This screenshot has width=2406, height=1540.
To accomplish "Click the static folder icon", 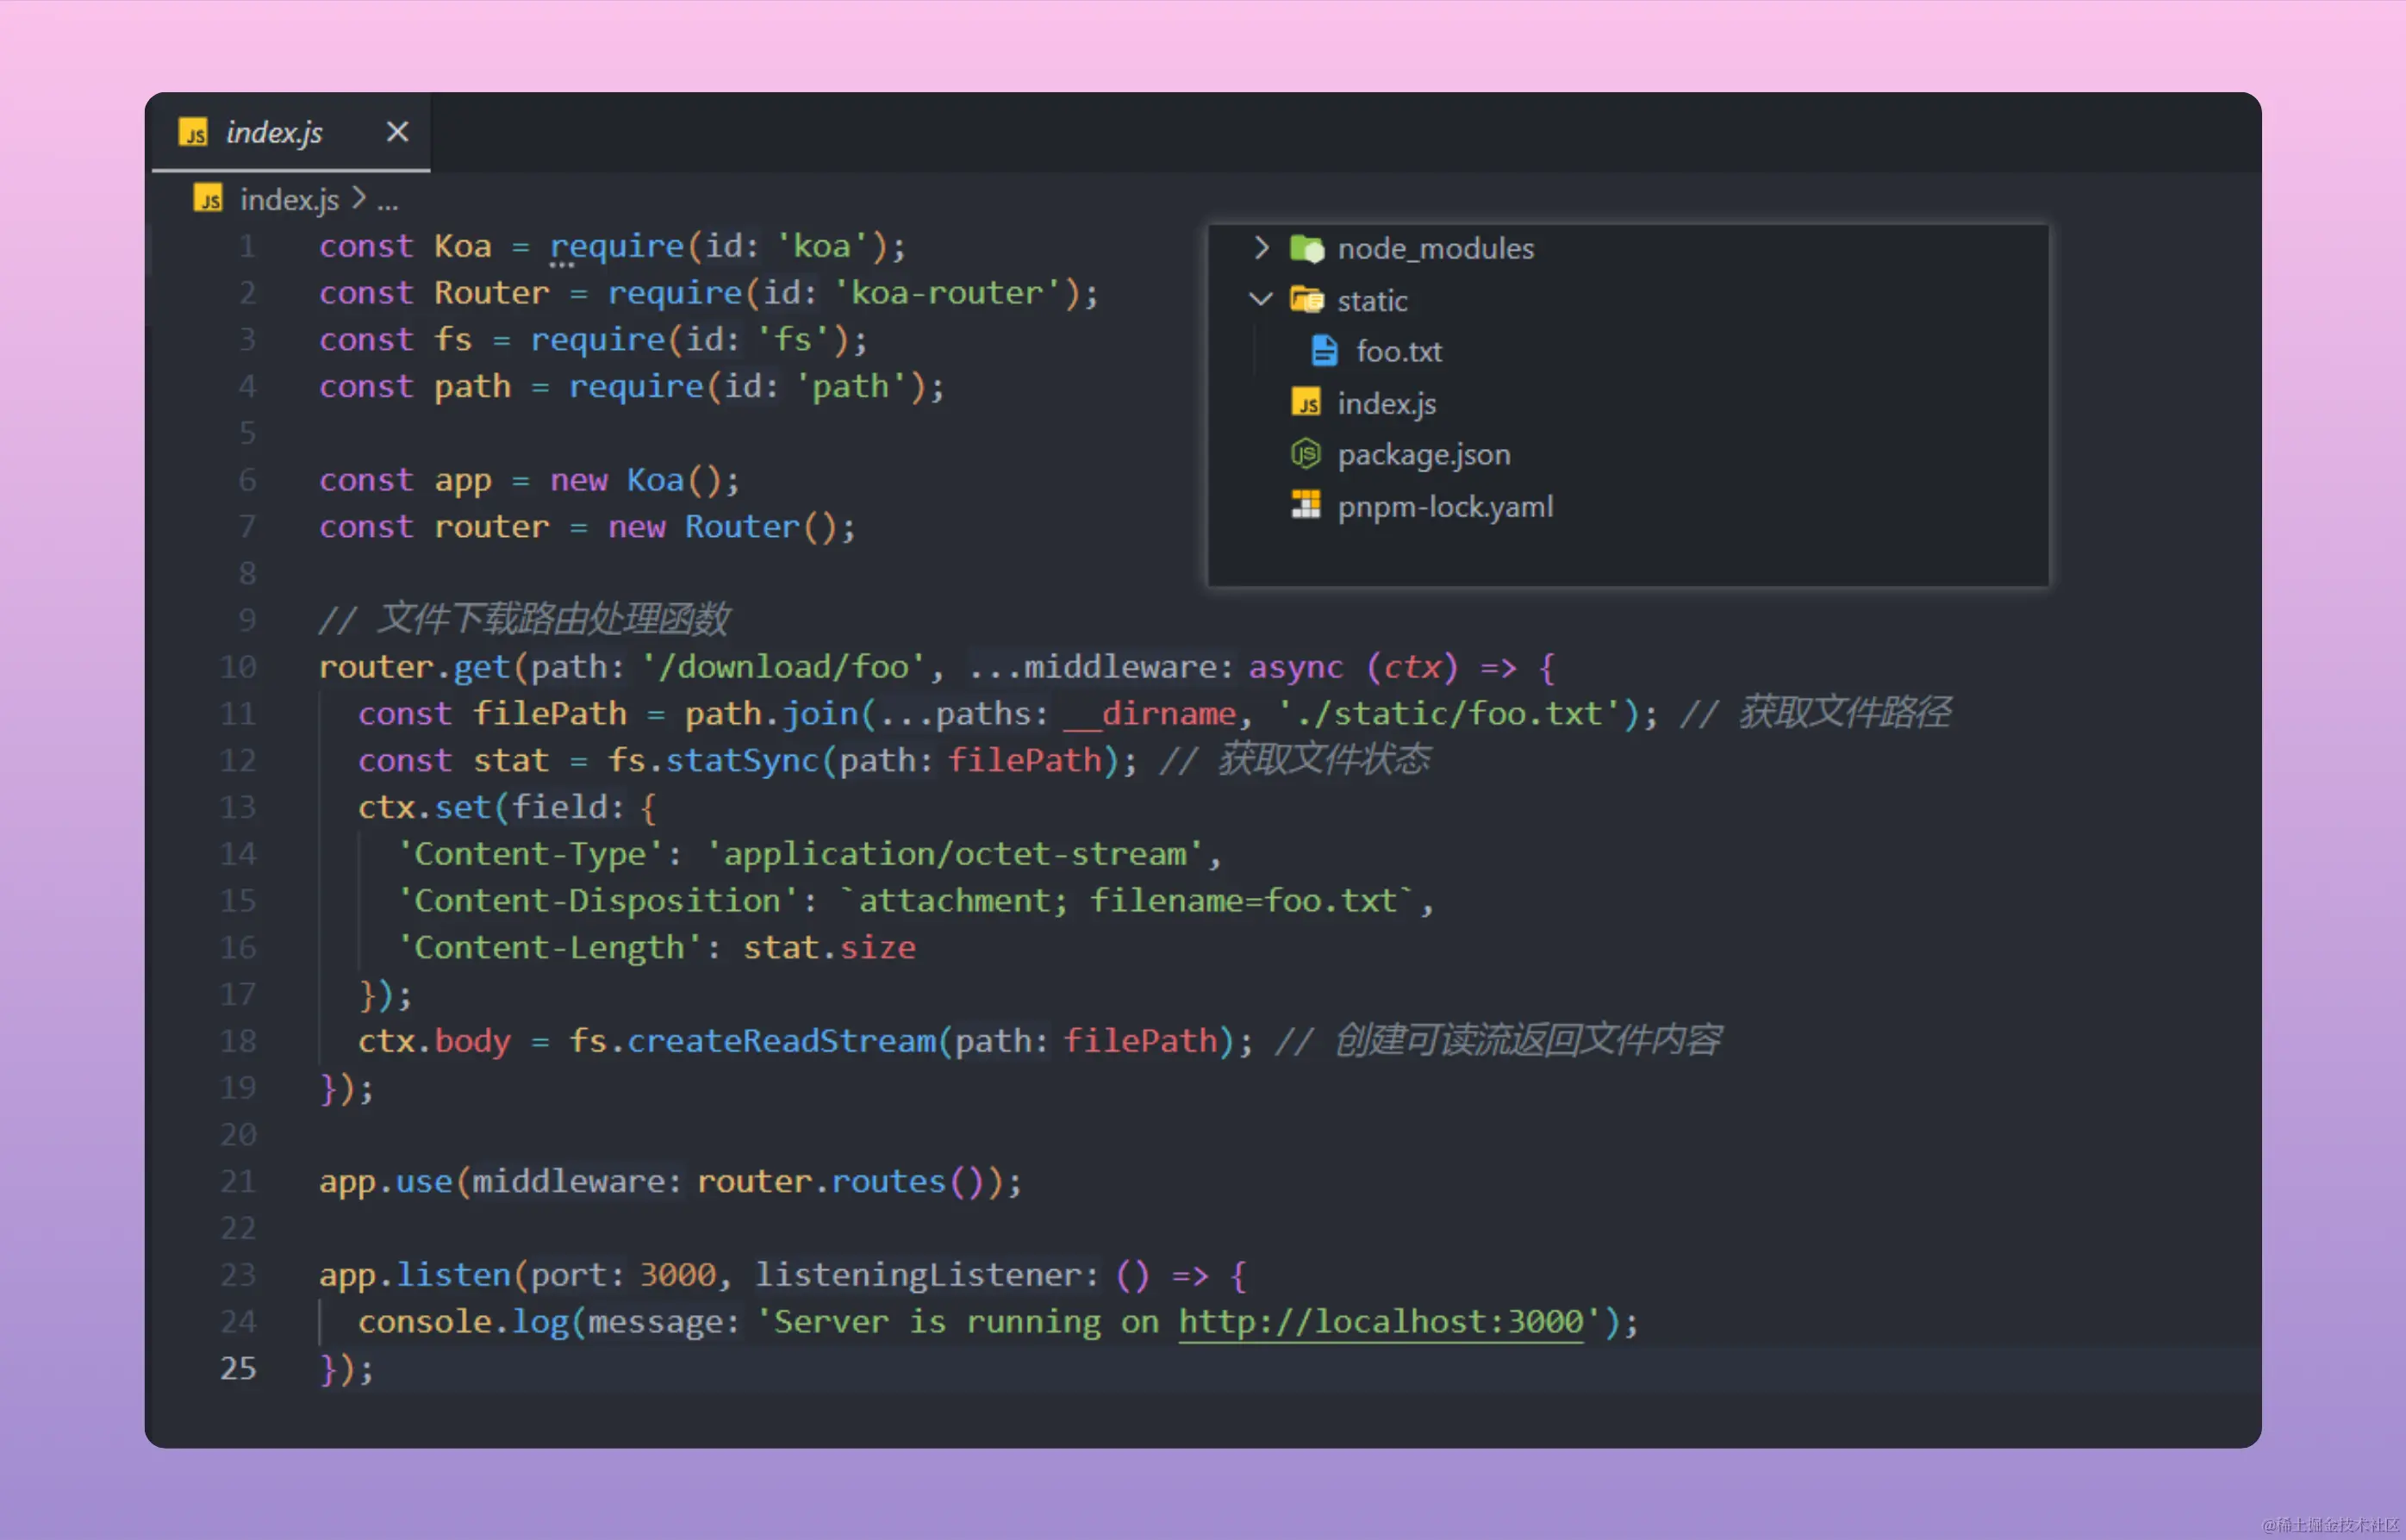I will [x=1306, y=300].
